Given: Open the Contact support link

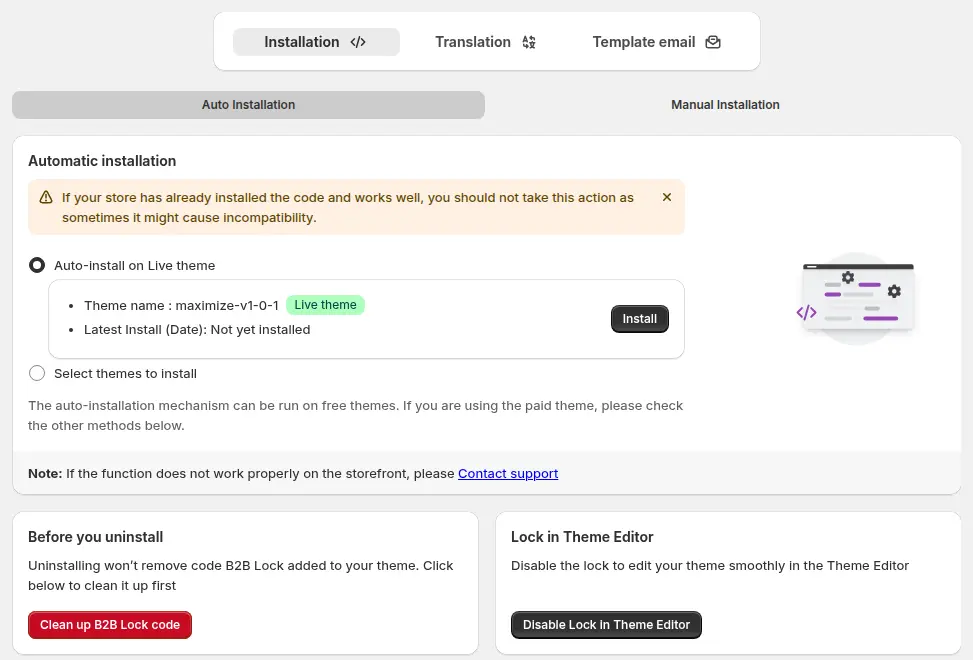Looking at the screenshot, I should (508, 473).
